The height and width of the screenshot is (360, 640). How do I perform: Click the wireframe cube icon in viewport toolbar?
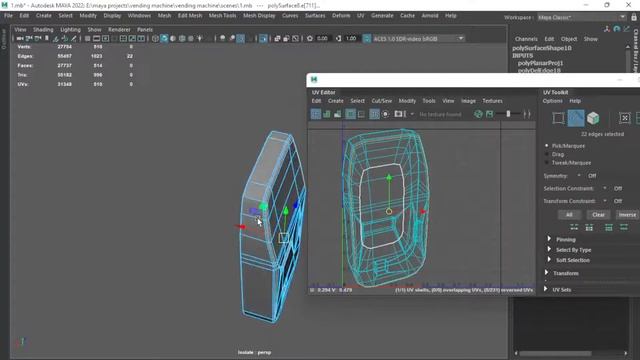pyautogui.click(x=155, y=39)
